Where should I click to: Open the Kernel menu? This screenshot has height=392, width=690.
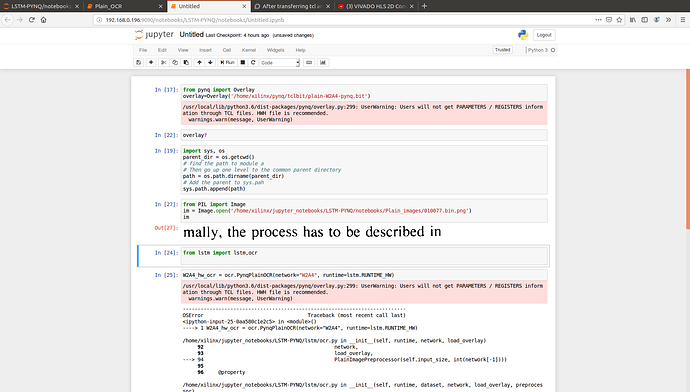click(249, 50)
